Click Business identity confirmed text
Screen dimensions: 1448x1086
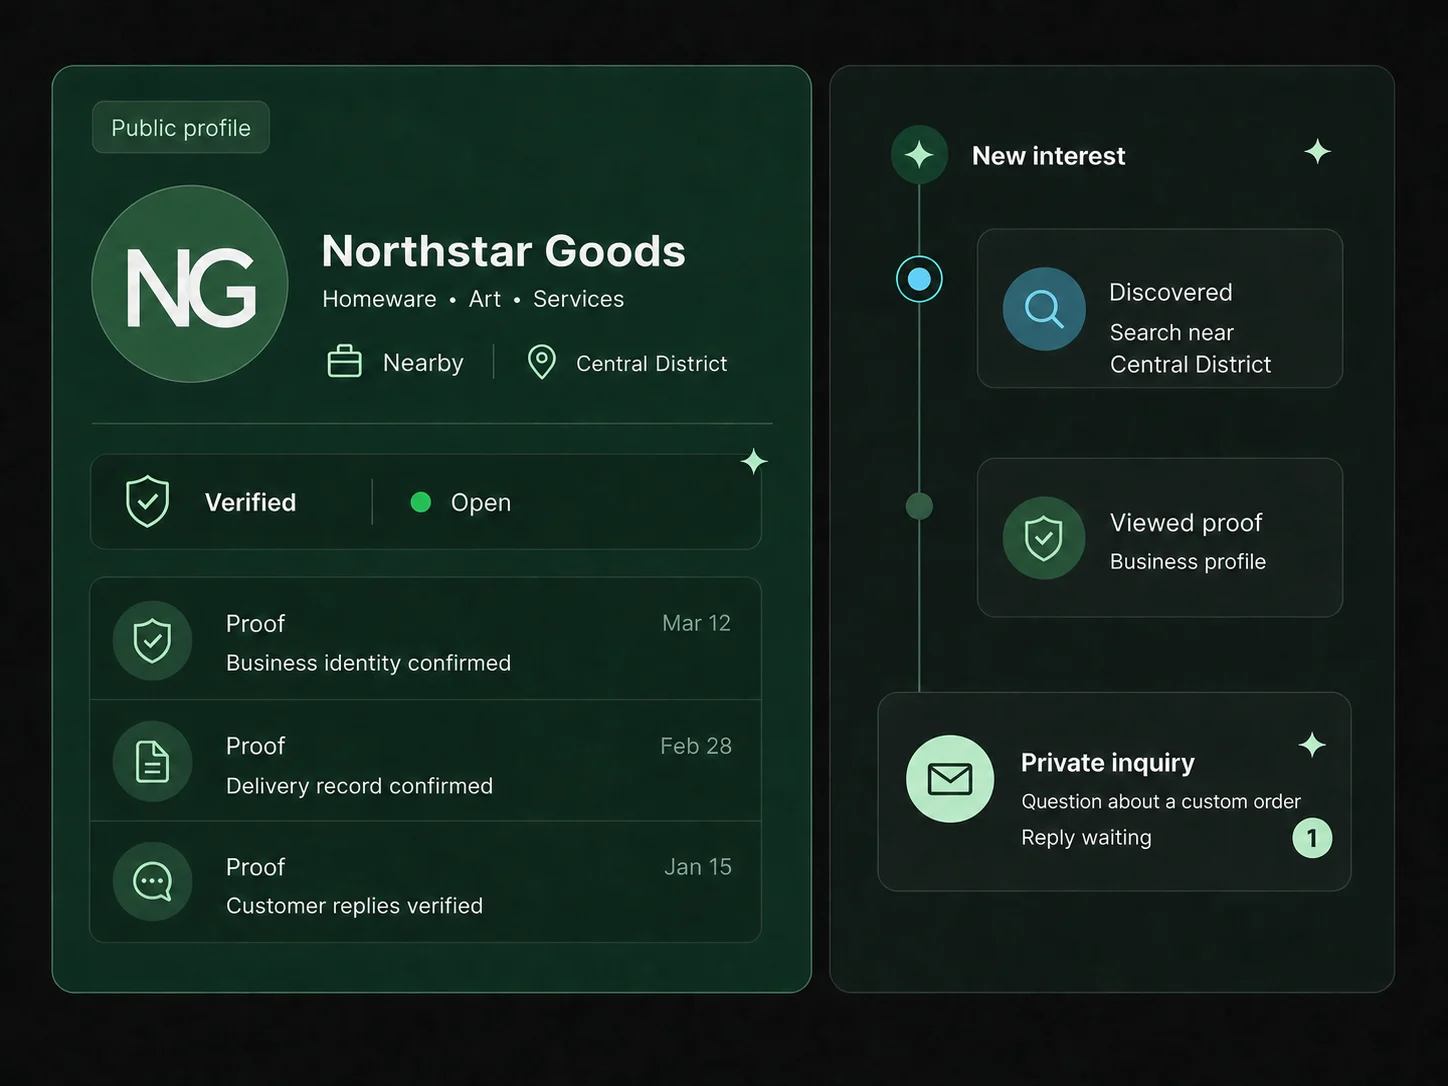tap(368, 663)
